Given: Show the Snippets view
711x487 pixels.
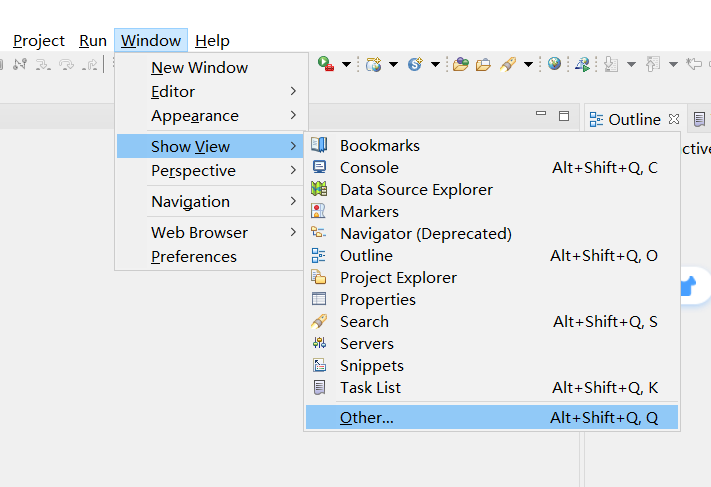Looking at the screenshot, I should pos(492,365).
